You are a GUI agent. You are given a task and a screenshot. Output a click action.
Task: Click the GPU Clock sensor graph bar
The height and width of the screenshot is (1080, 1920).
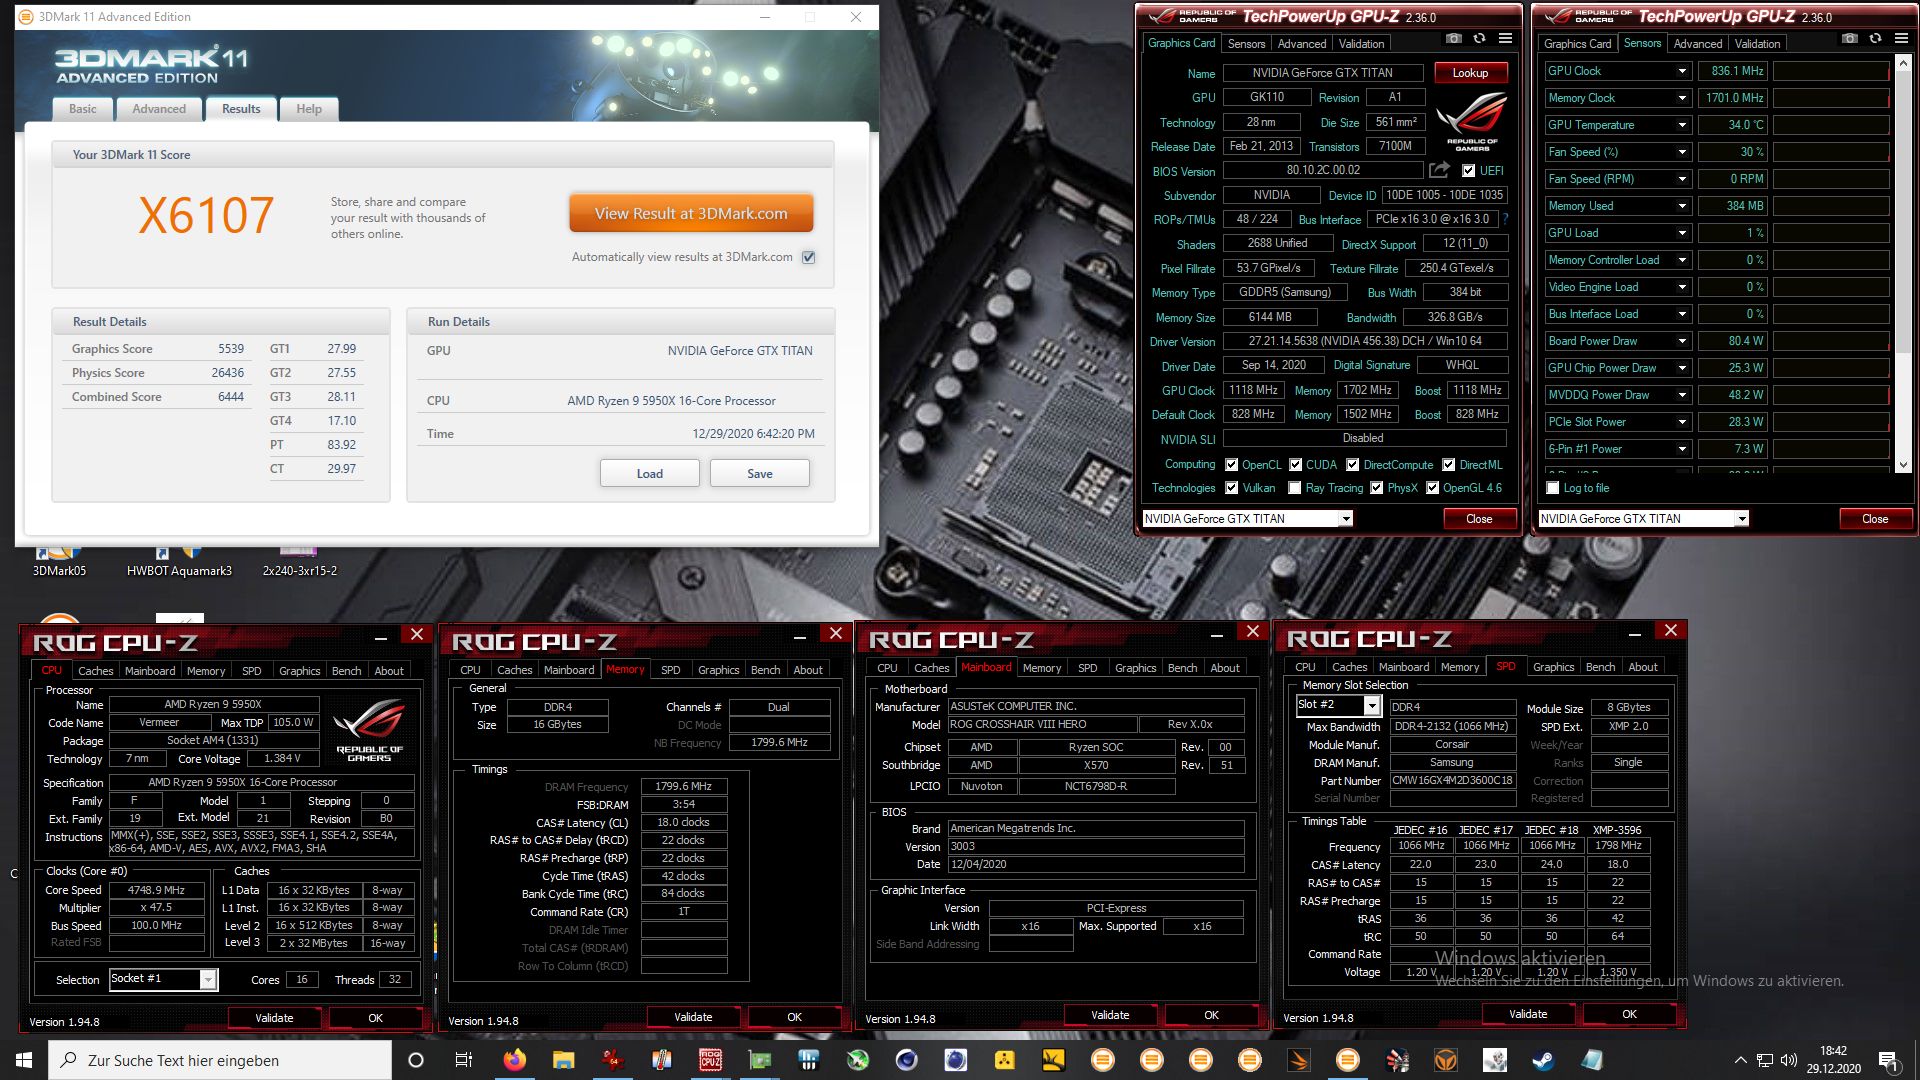pos(1831,71)
